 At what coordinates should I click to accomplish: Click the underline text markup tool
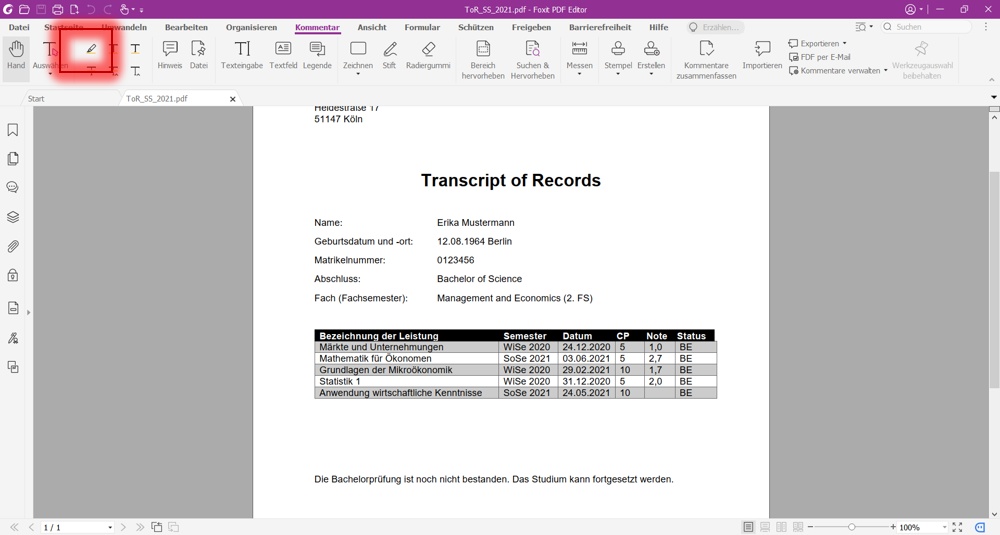pyautogui.click(x=135, y=49)
